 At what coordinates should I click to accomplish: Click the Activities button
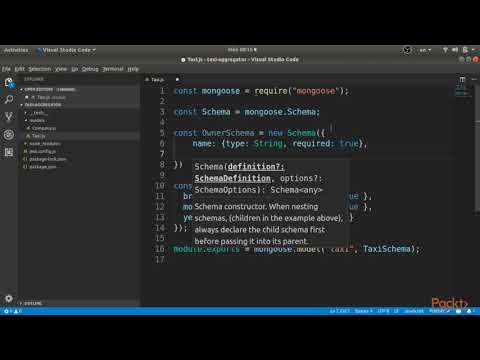[x=16, y=50]
